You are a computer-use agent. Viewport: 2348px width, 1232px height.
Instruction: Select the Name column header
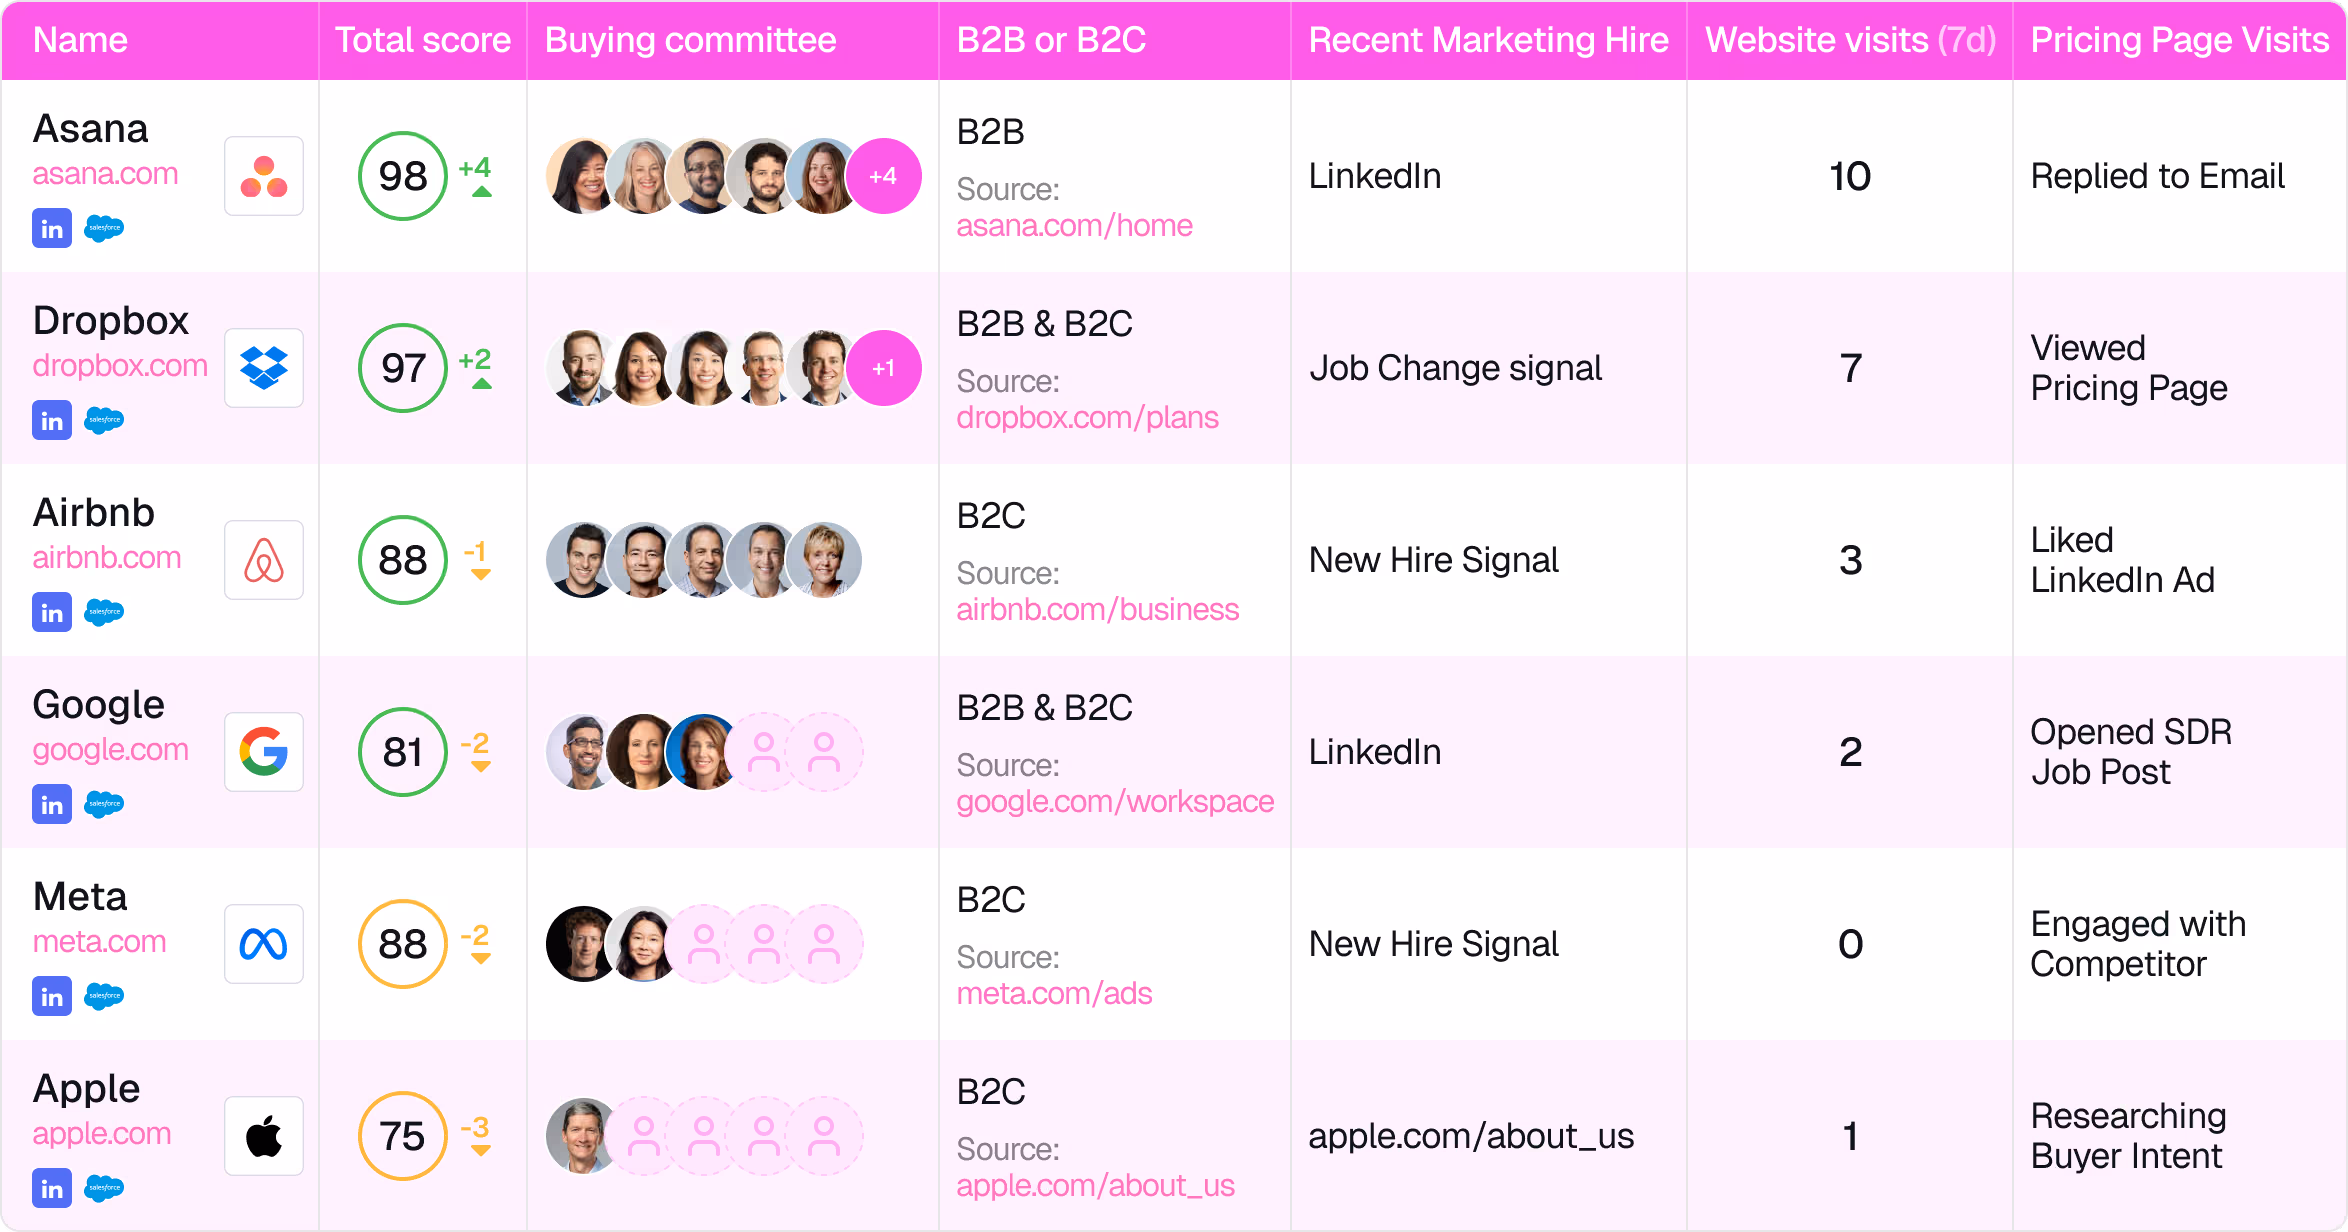point(81,40)
